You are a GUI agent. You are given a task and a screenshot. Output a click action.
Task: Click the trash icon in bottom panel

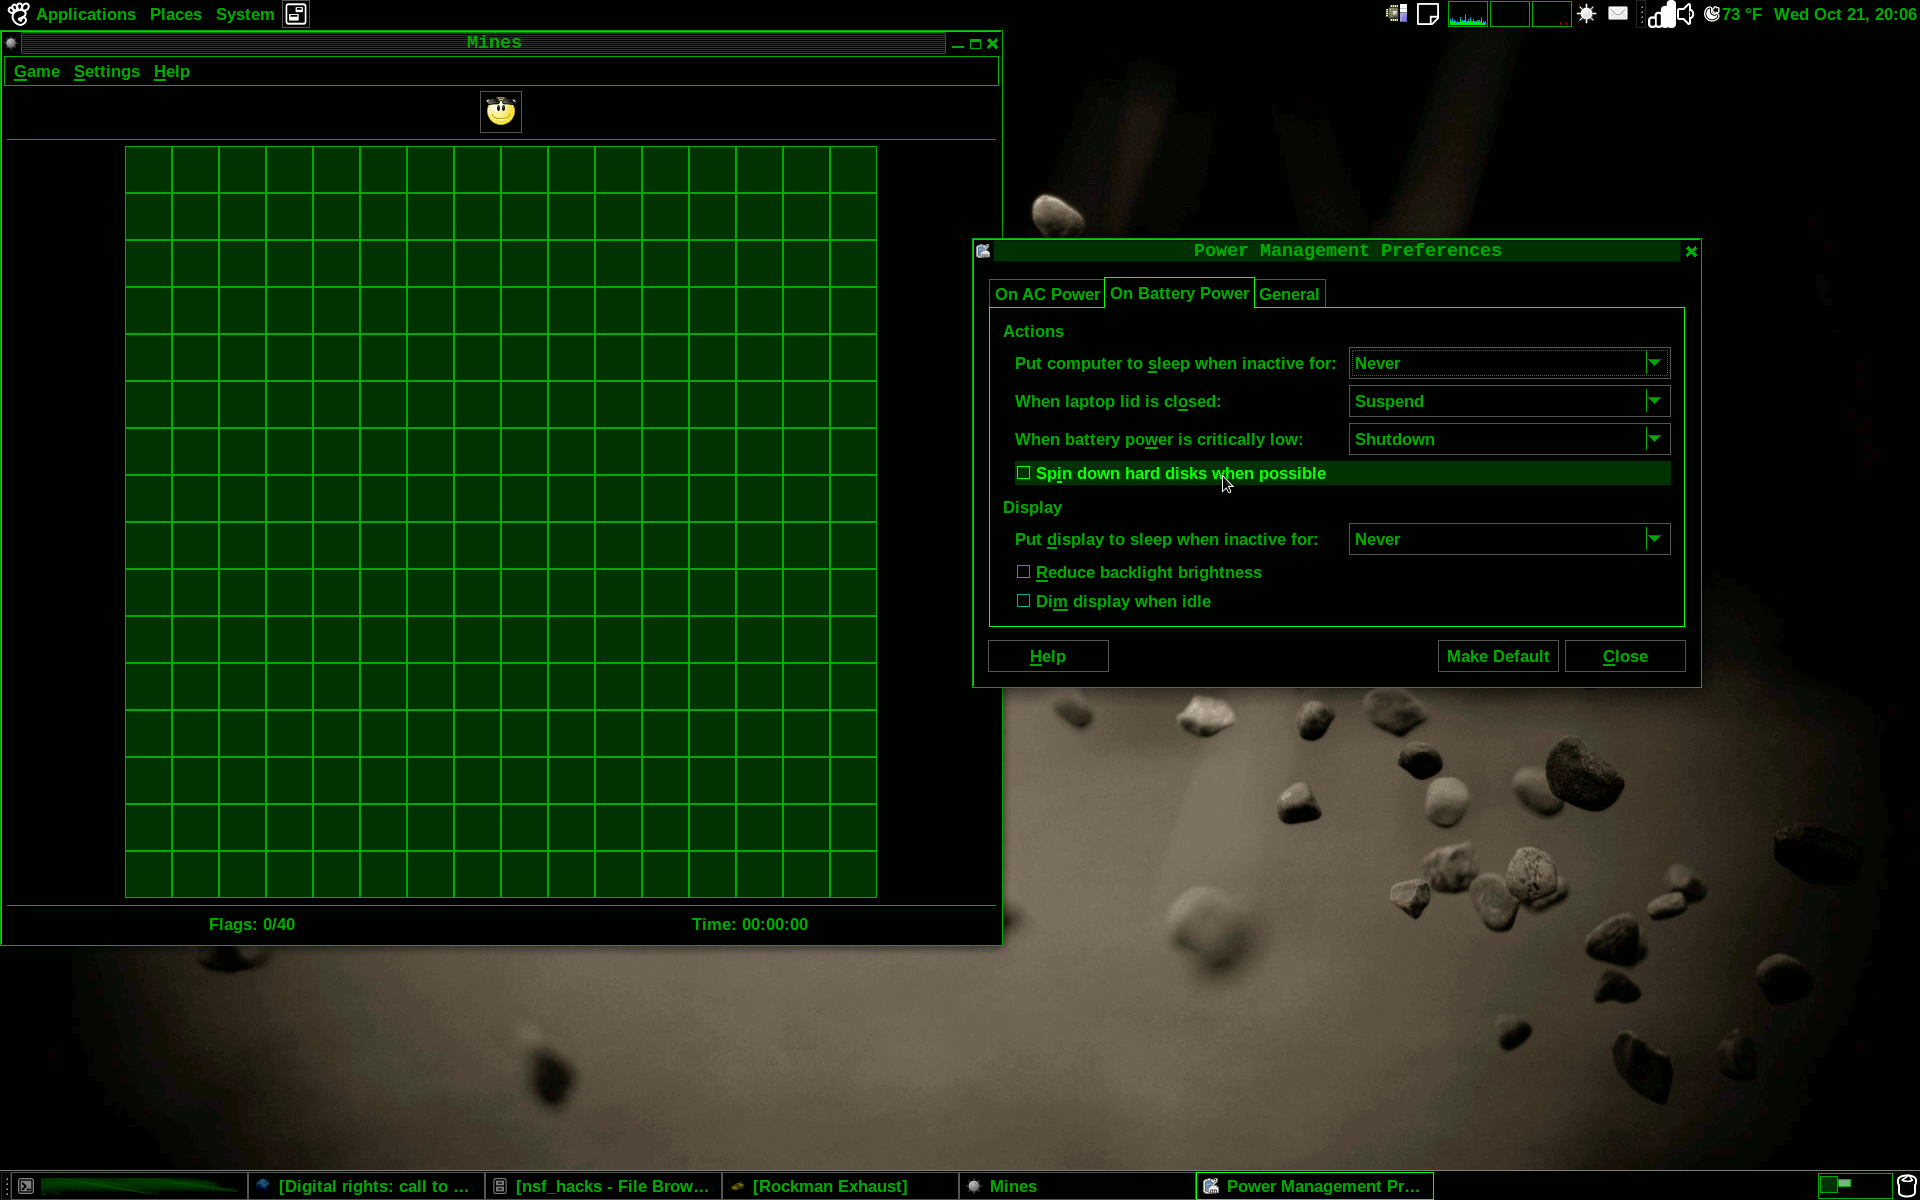(x=1906, y=1185)
